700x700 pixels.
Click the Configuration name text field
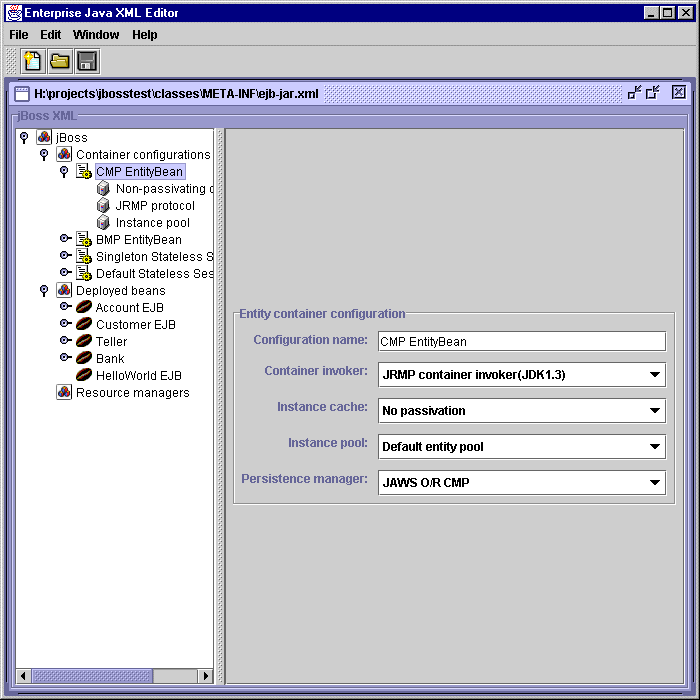pyautogui.click(x=521, y=341)
